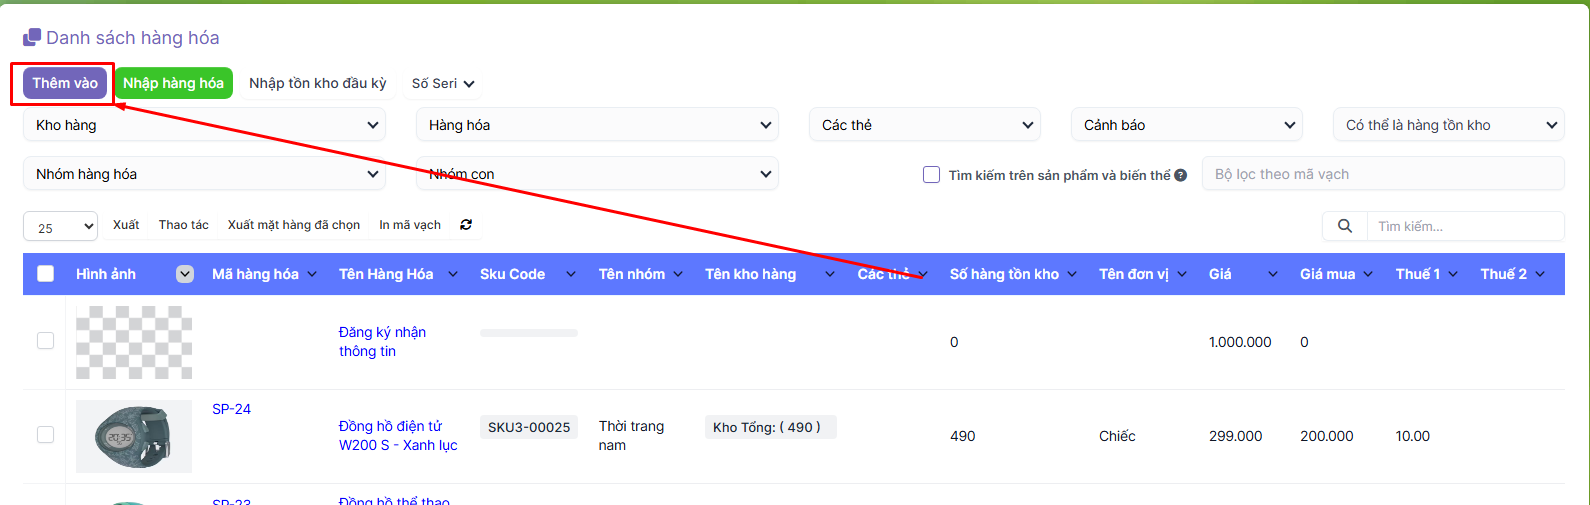Click the sort chevron on Mã hàng hóa
1590x505 pixels.
pos(312,274)
